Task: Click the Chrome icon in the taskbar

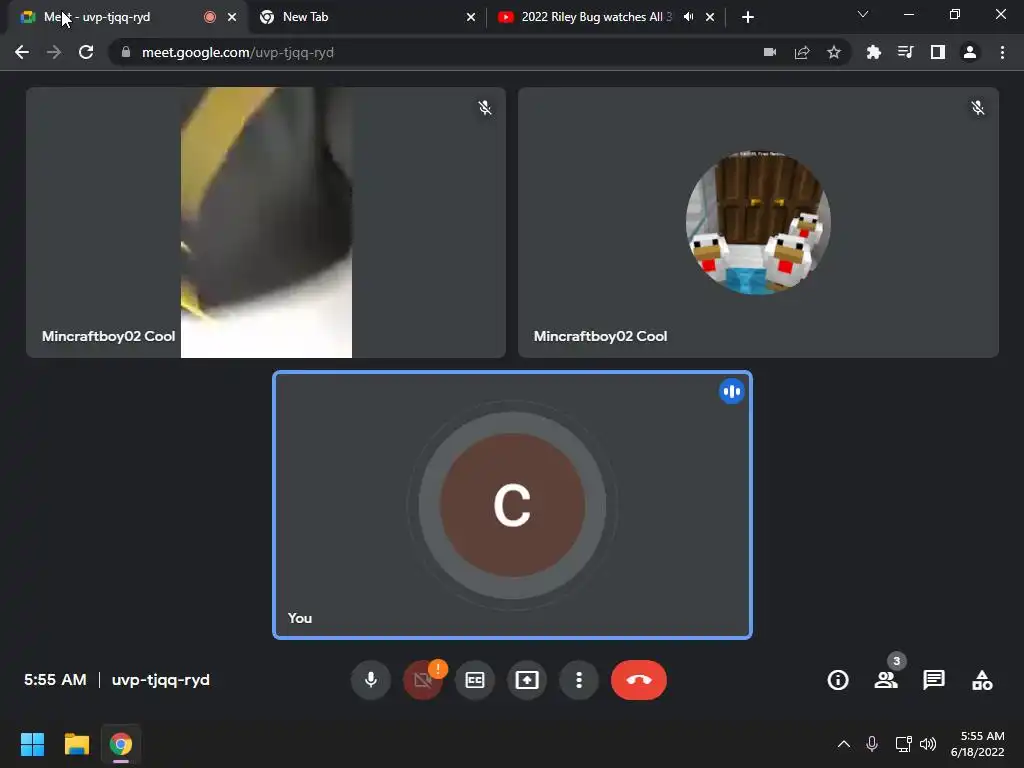Action: (x=121, y=744)
